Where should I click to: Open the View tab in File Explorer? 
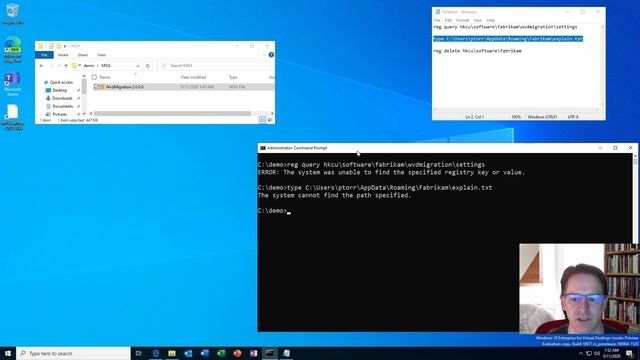click(101, 55)
